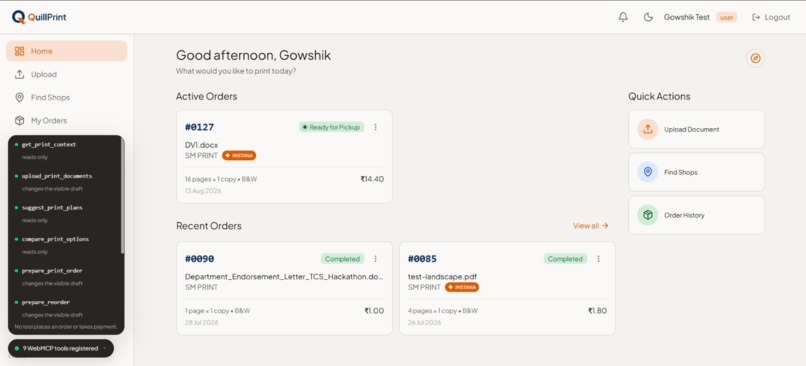Click the Find Shops quick action
This screenshot has width=806, height=366.
point(697,172)
